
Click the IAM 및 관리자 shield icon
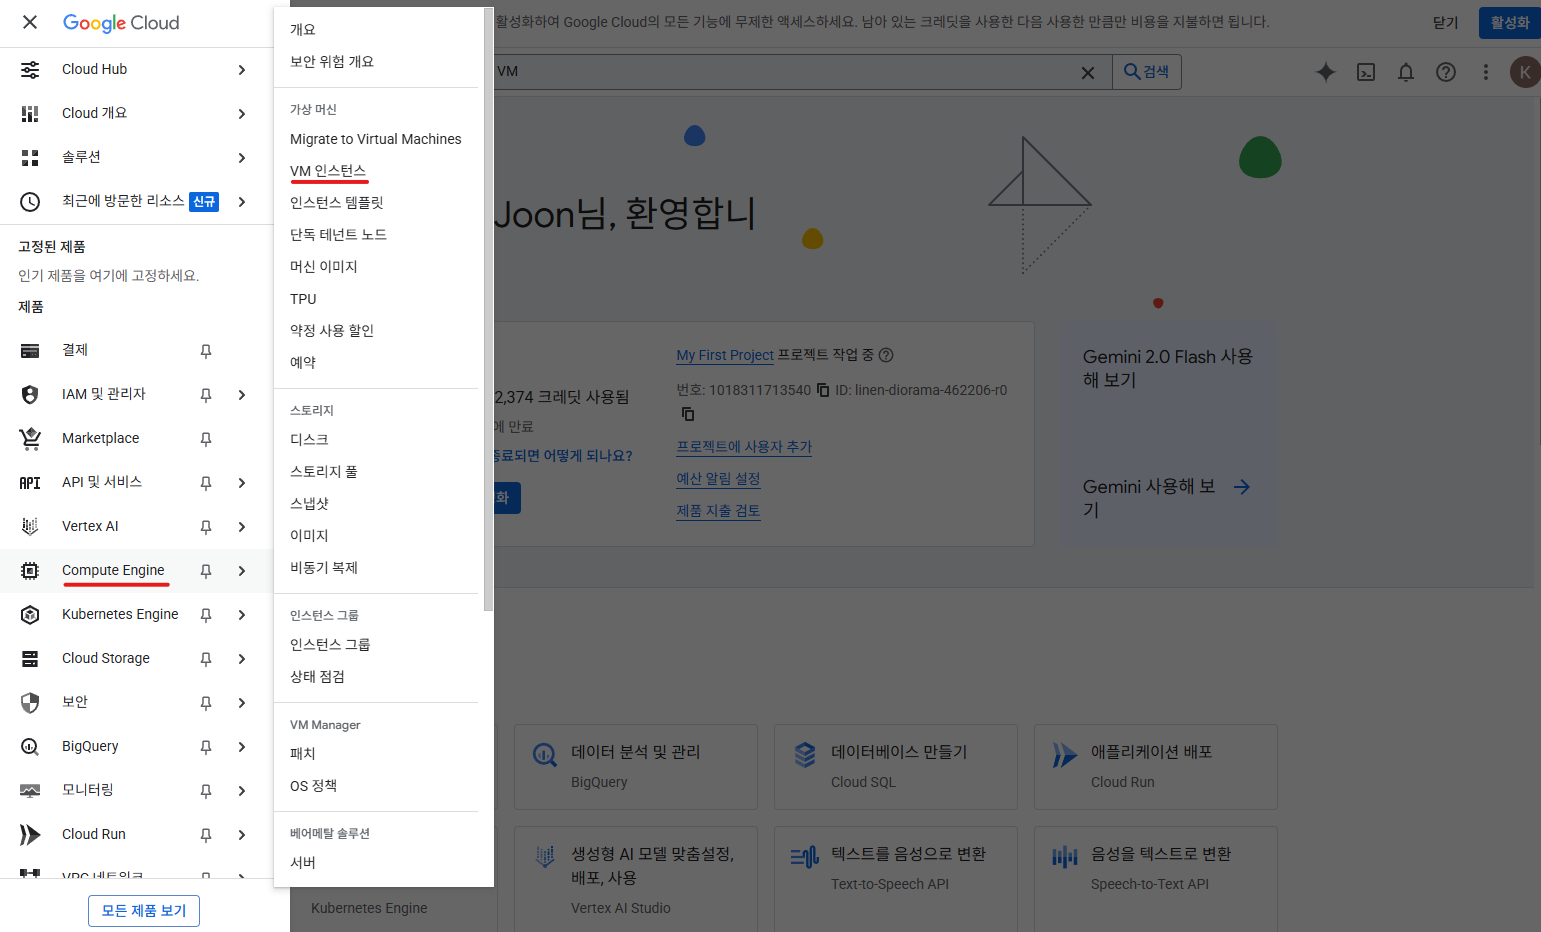pyautogui.click(x=30, y=395)
